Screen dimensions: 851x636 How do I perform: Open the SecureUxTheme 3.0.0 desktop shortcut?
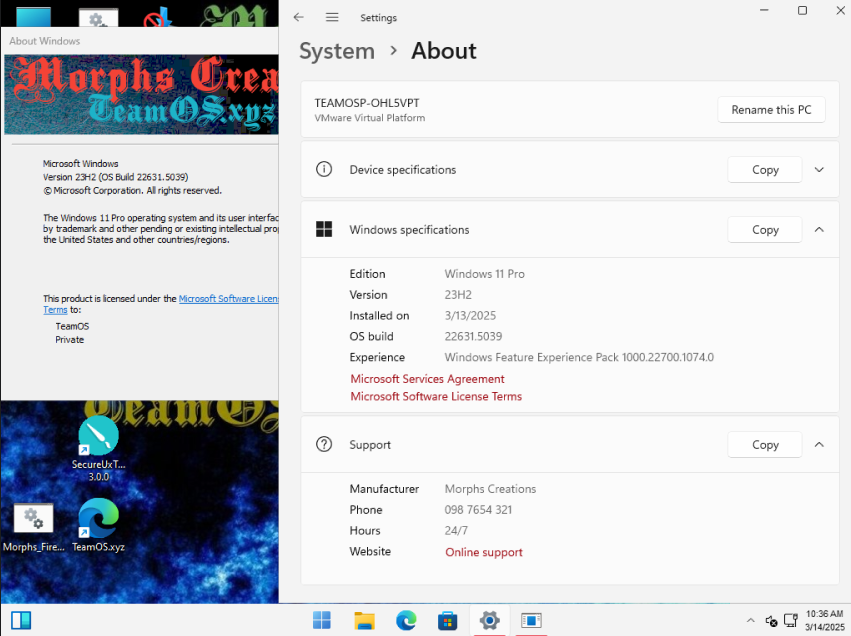click(98, 449)
